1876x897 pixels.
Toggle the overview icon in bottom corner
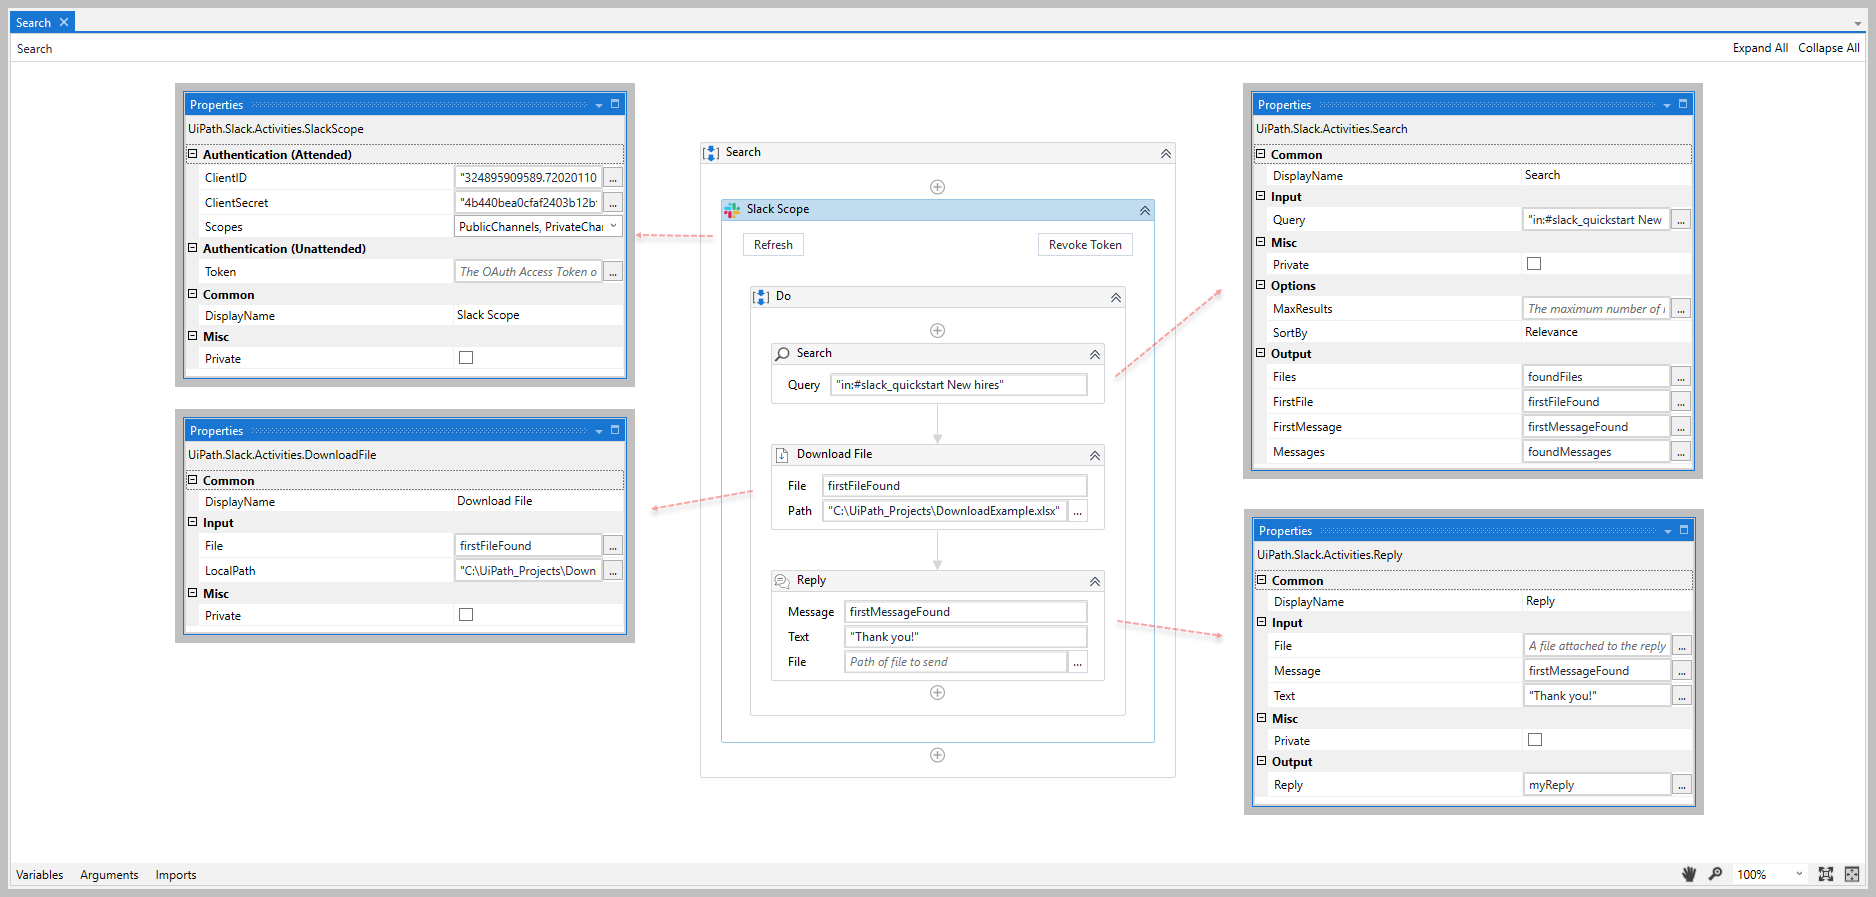[x=1852, y=874]
